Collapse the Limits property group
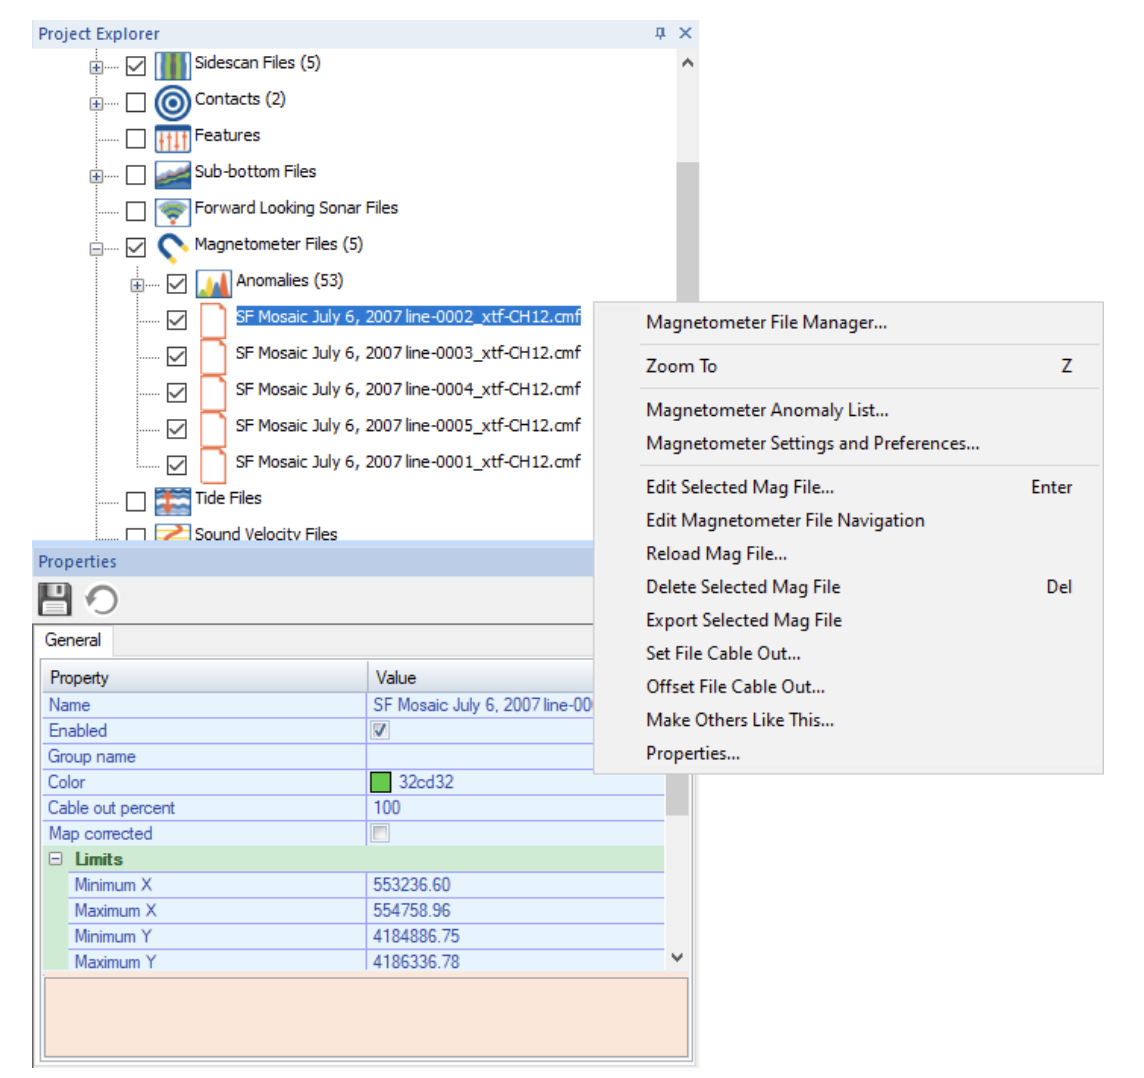The width and height of the screenshot is (1144, 1078). (x=56, y=859)
